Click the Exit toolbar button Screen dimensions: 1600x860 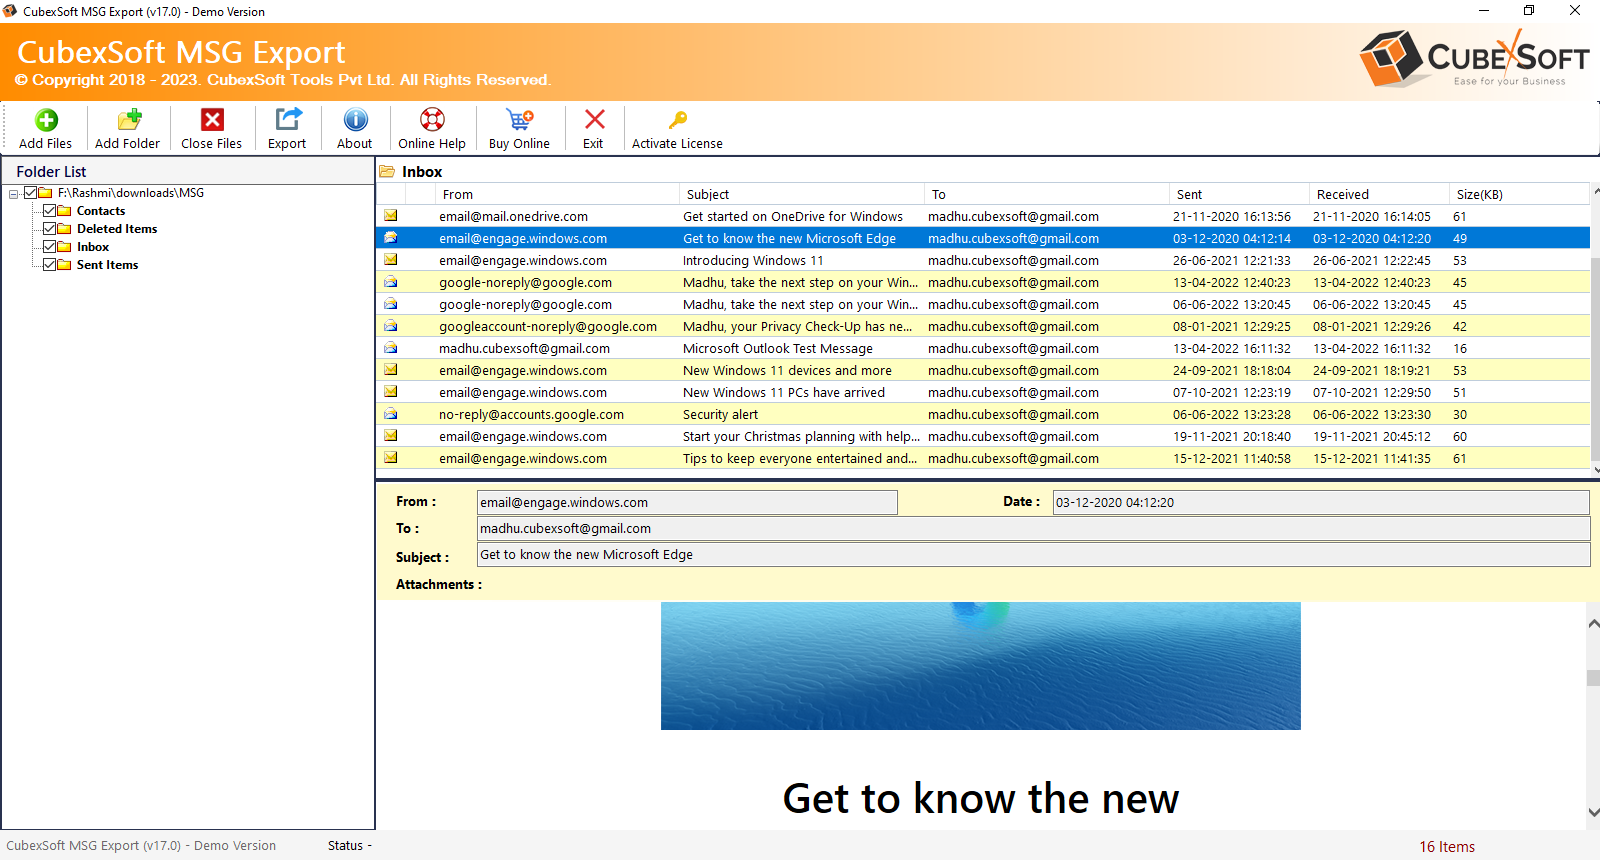[594, 121]
